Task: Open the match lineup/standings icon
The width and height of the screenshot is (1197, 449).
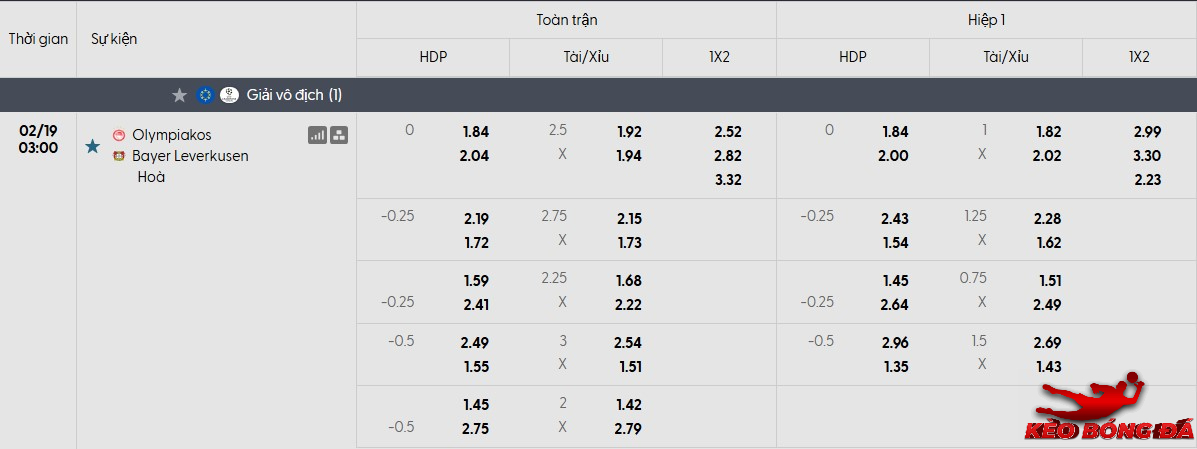Action: click(x=339, y=135)
